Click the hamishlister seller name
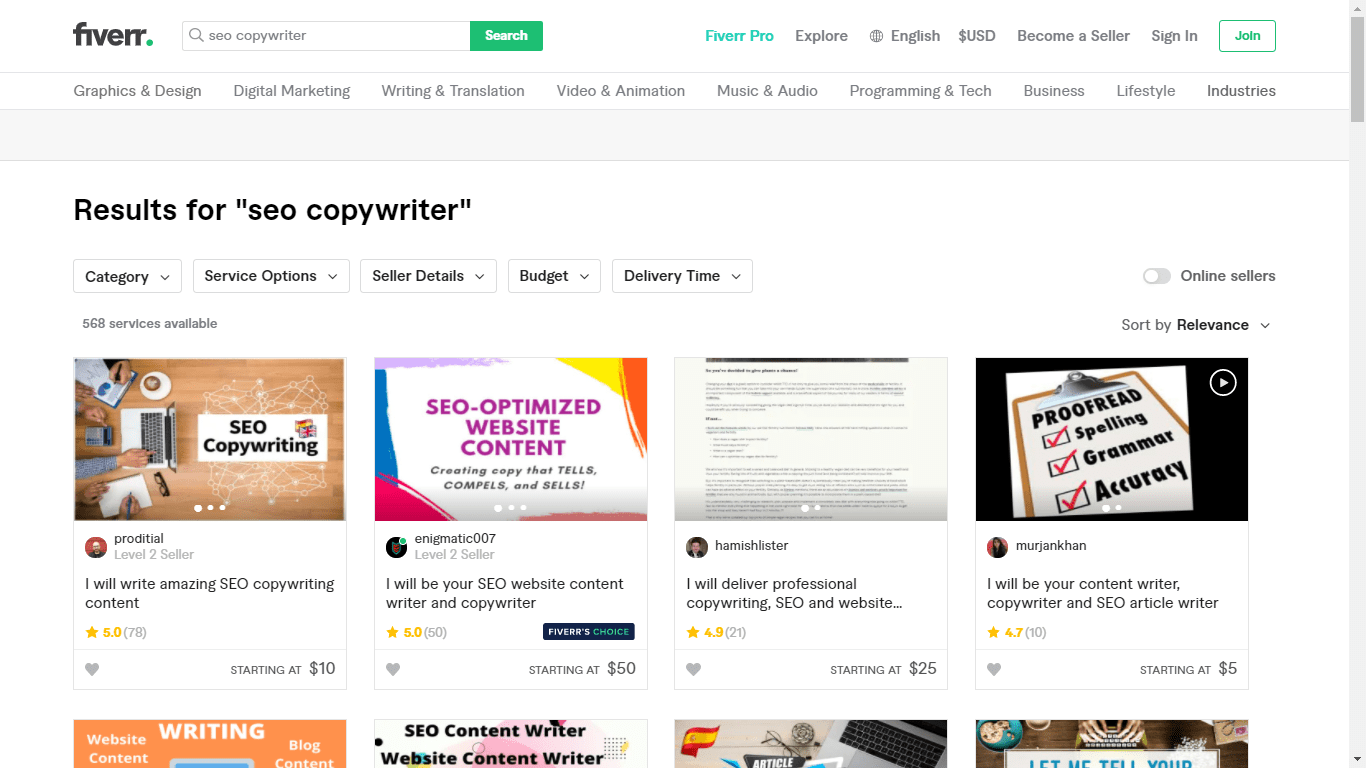Image resolution: width=1366 pixels, height=768 pixels. 752,546
